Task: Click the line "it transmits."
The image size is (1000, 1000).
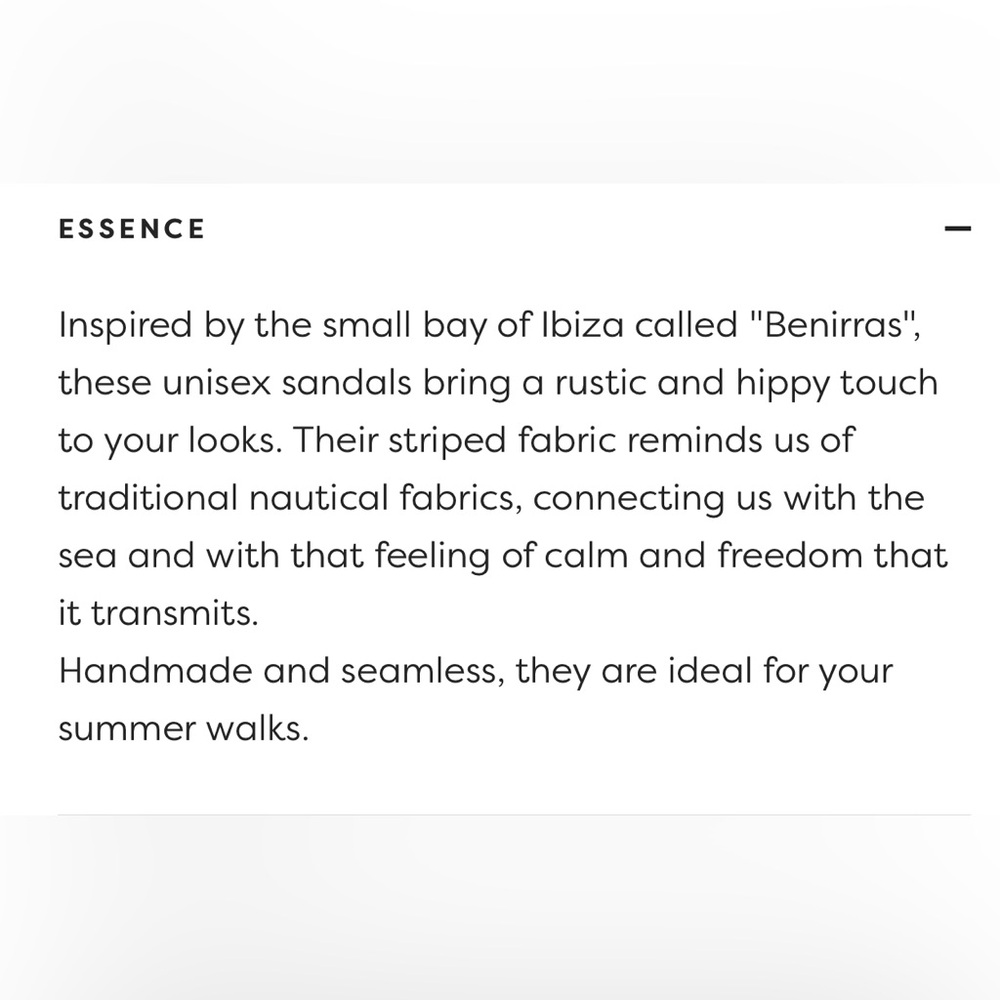Action: click(x=158, y=614)
